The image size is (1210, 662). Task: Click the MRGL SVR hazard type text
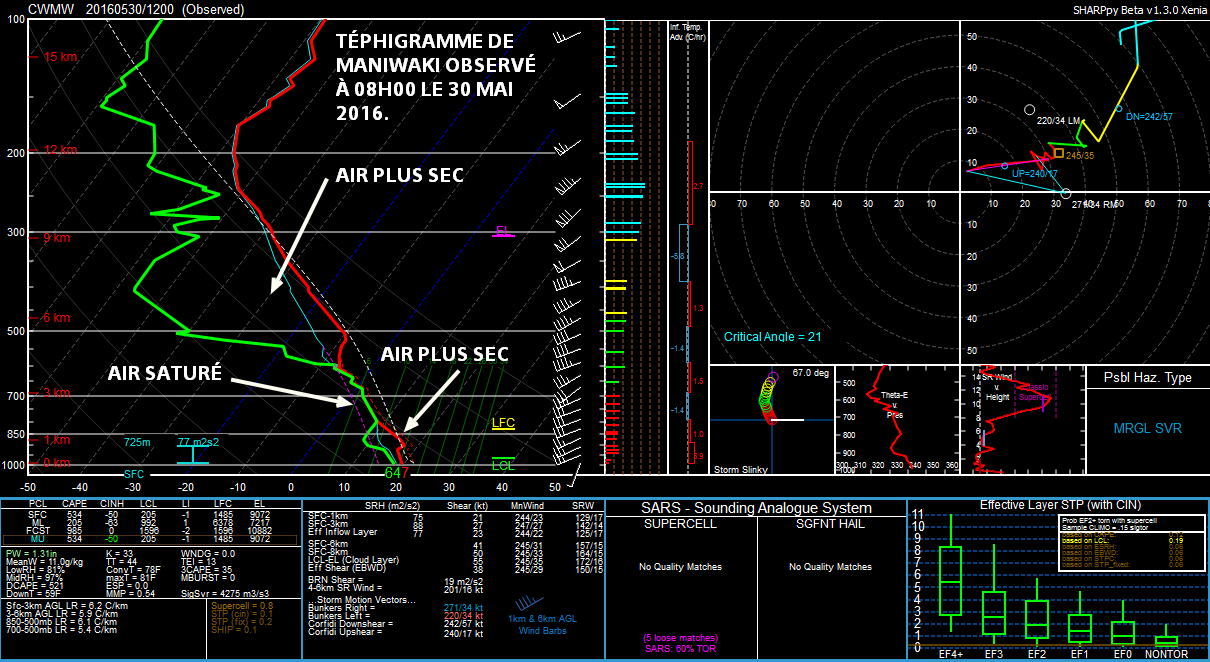pyautogui.click(x=1147, y=428)
